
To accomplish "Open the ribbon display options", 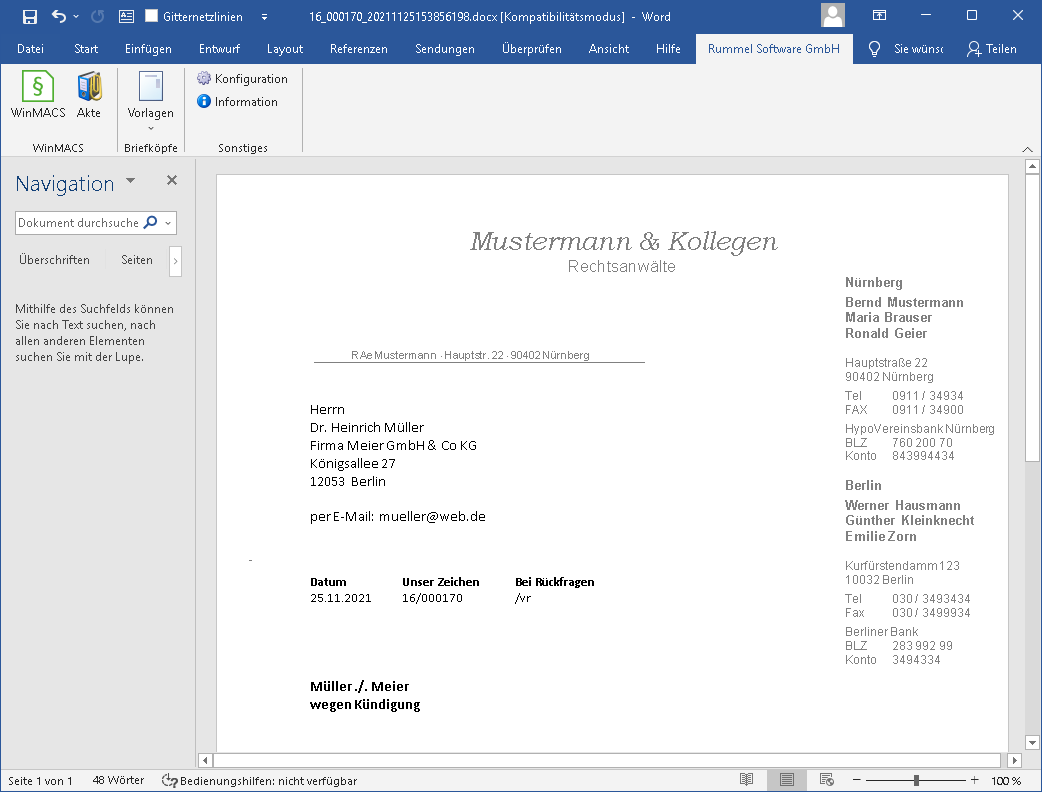I will pyautogui.click(x=879, y=15).
